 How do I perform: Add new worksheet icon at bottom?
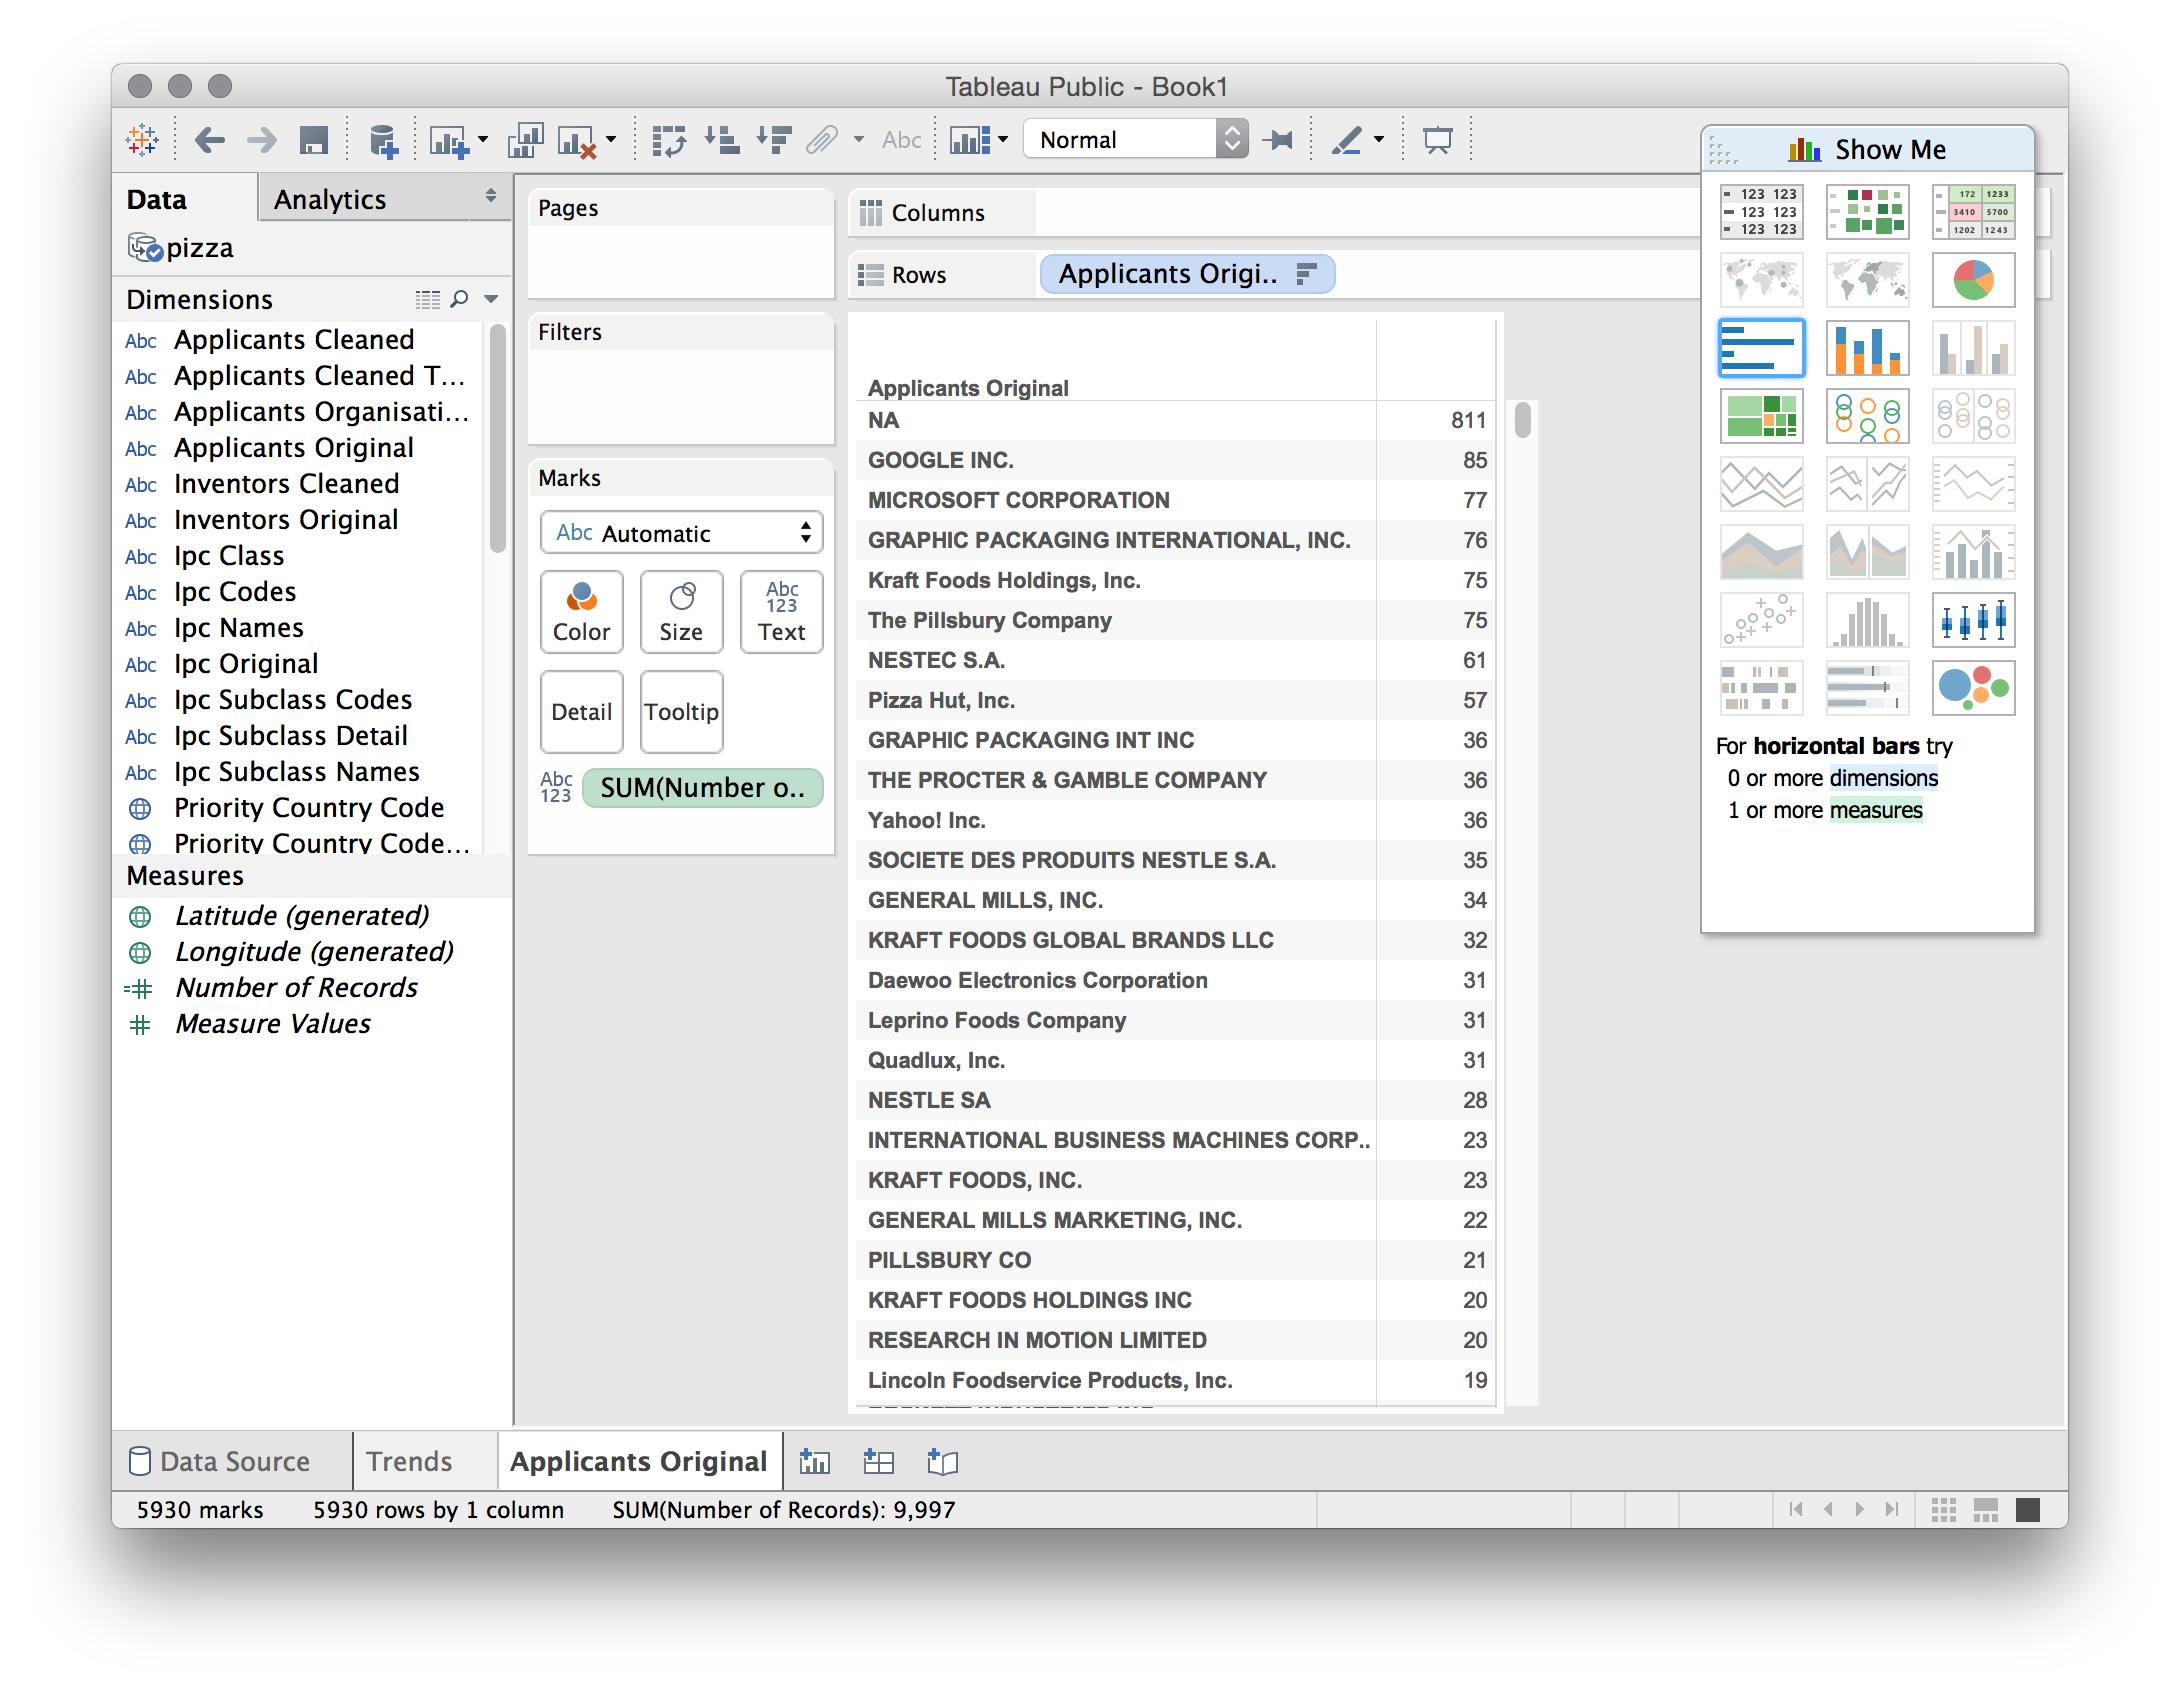pyautogui.click(x=815, y=1462)
